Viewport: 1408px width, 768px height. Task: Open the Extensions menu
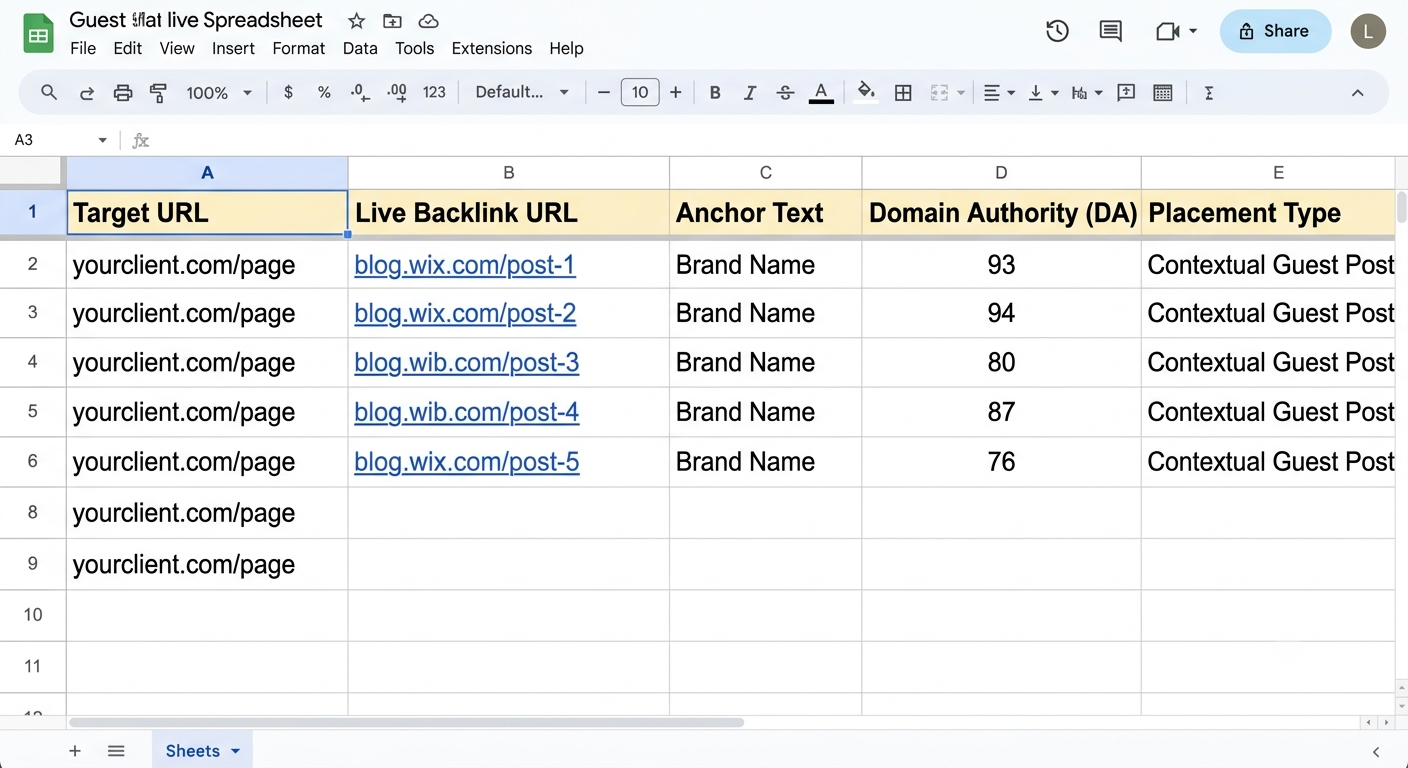click(491, 48)
